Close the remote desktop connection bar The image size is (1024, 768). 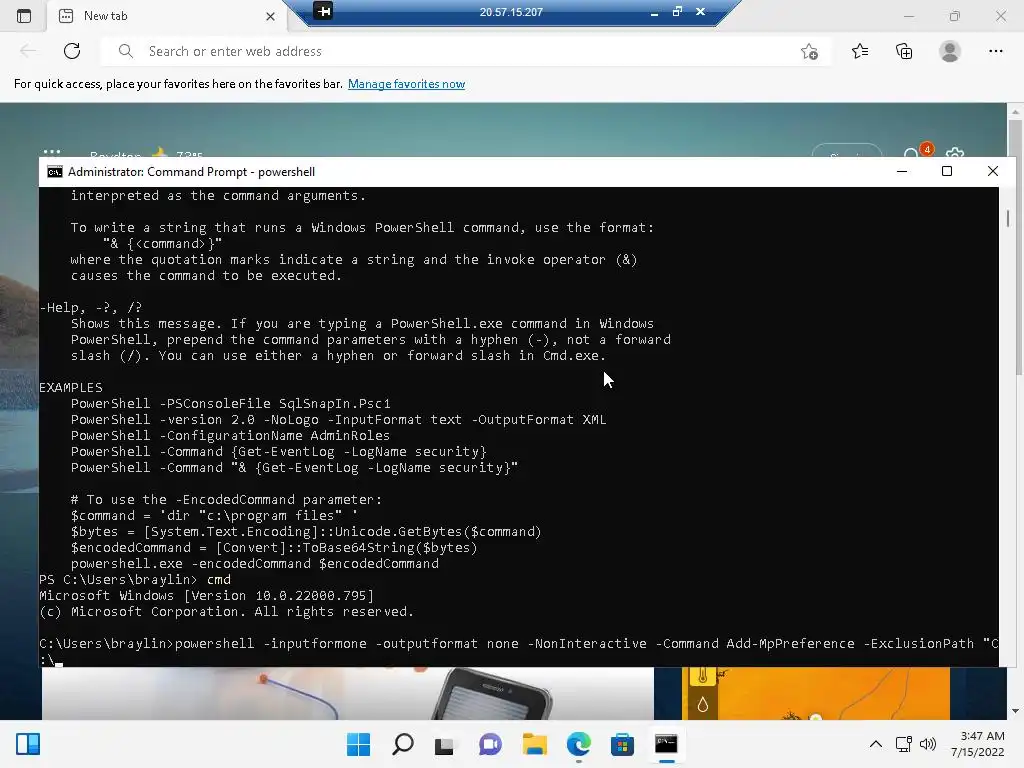700,12
